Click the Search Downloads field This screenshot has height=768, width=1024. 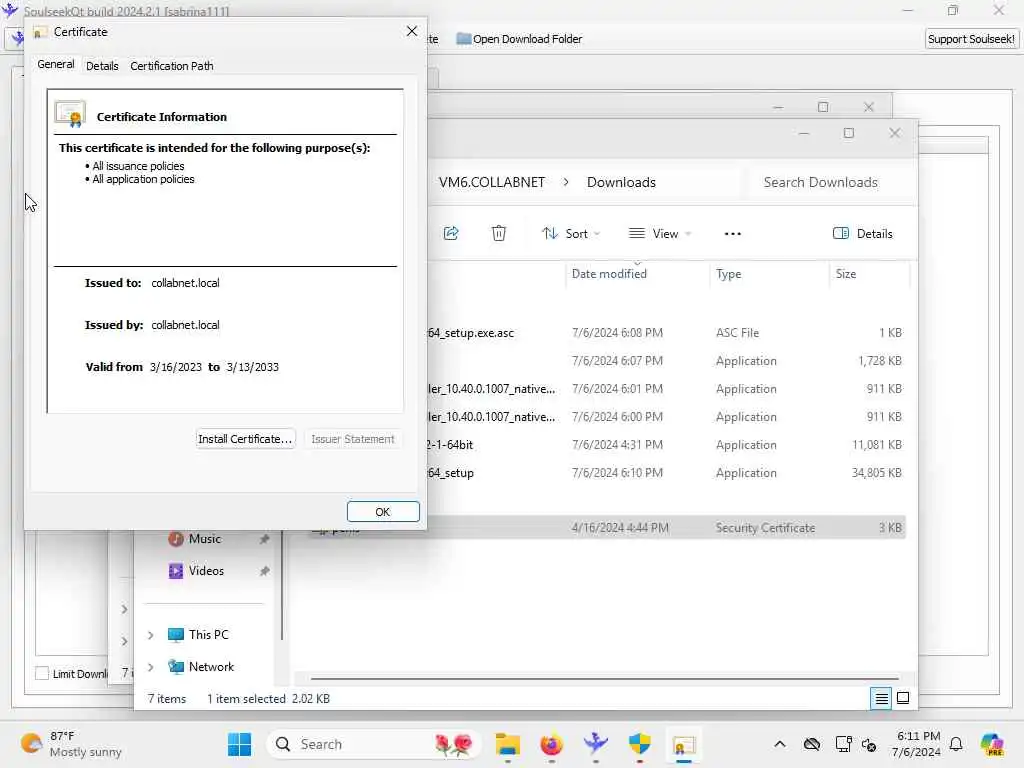[829, 182]
